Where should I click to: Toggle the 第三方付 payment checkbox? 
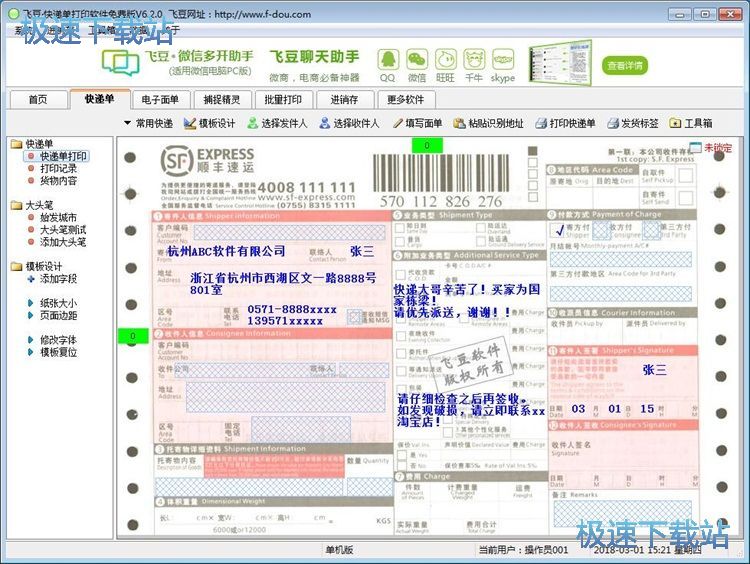point(651,231)
